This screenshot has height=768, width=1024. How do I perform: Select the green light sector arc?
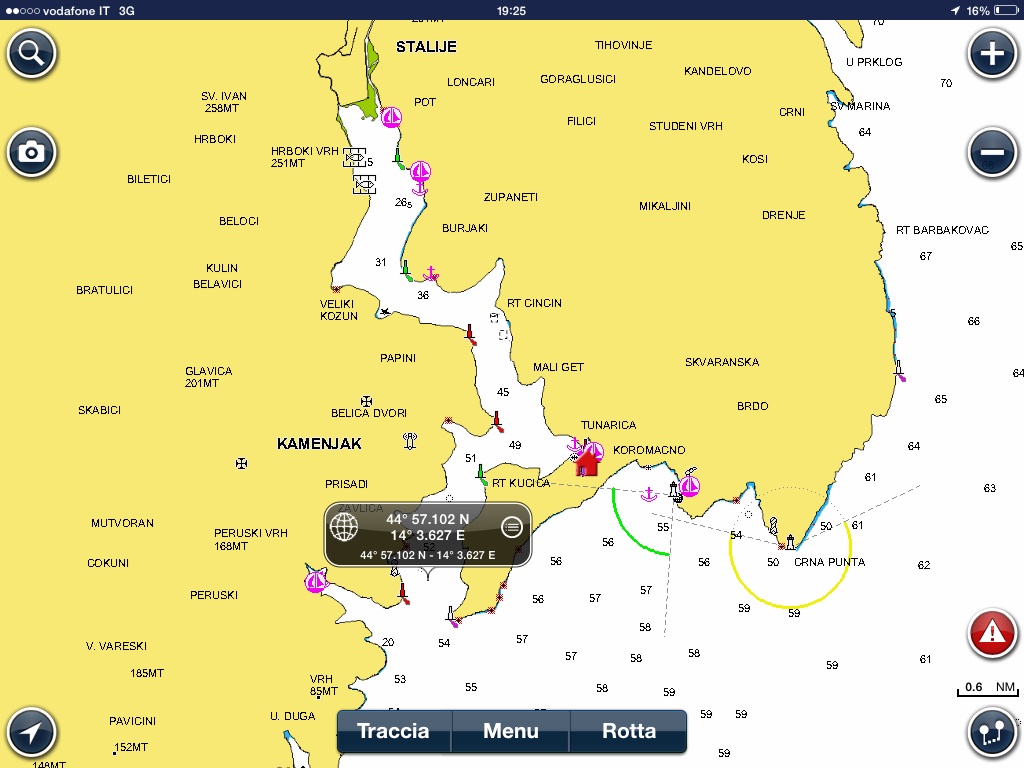click(x=625, y=532)
